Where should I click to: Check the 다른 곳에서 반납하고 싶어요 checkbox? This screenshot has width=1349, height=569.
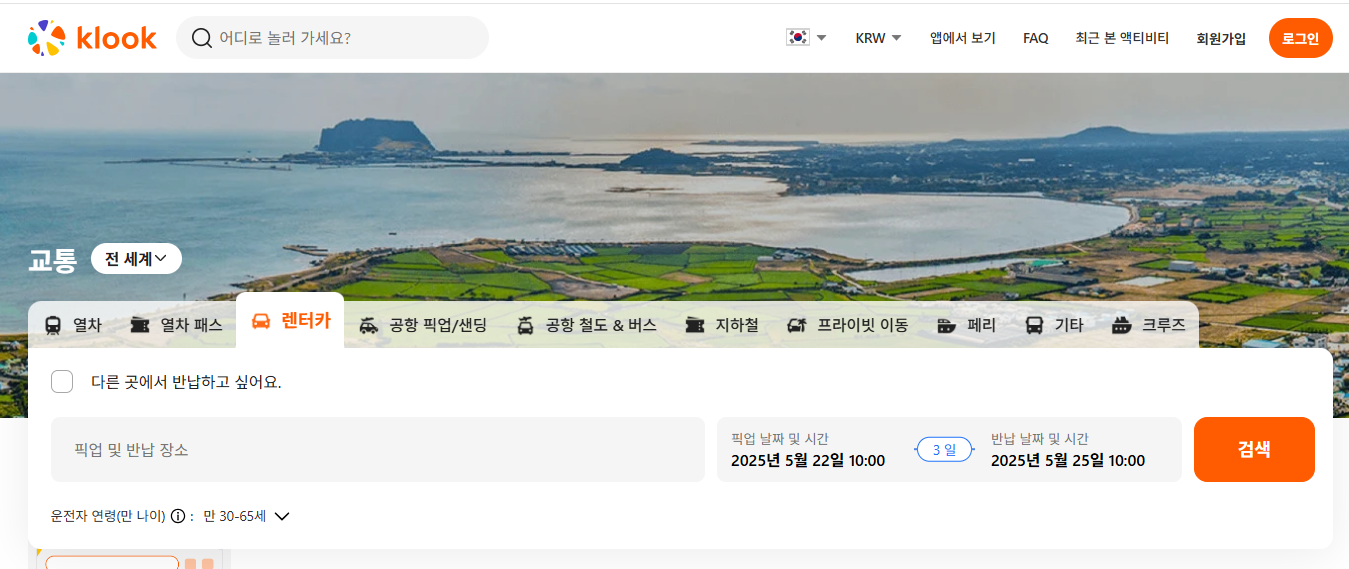62,381
